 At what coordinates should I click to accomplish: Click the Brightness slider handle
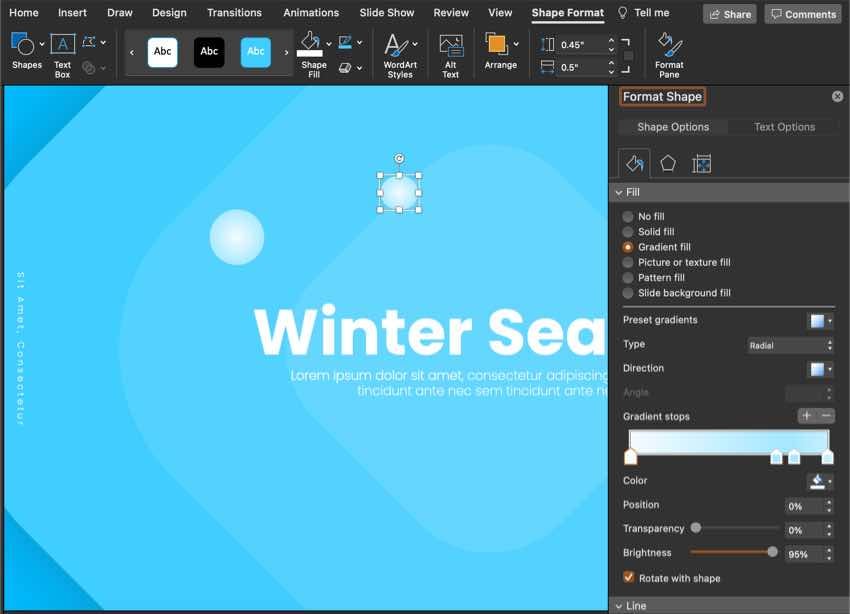click(772, 552)
